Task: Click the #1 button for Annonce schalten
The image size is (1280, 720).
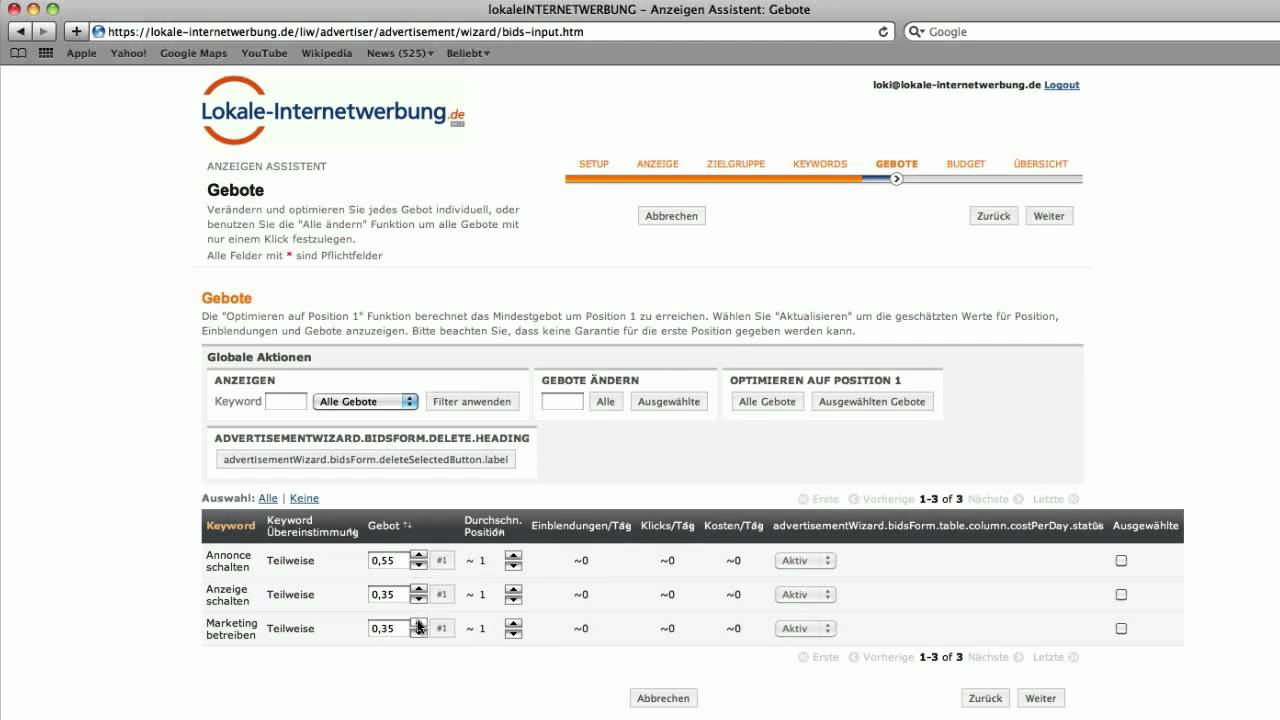Action: click(x=442, y=561)
